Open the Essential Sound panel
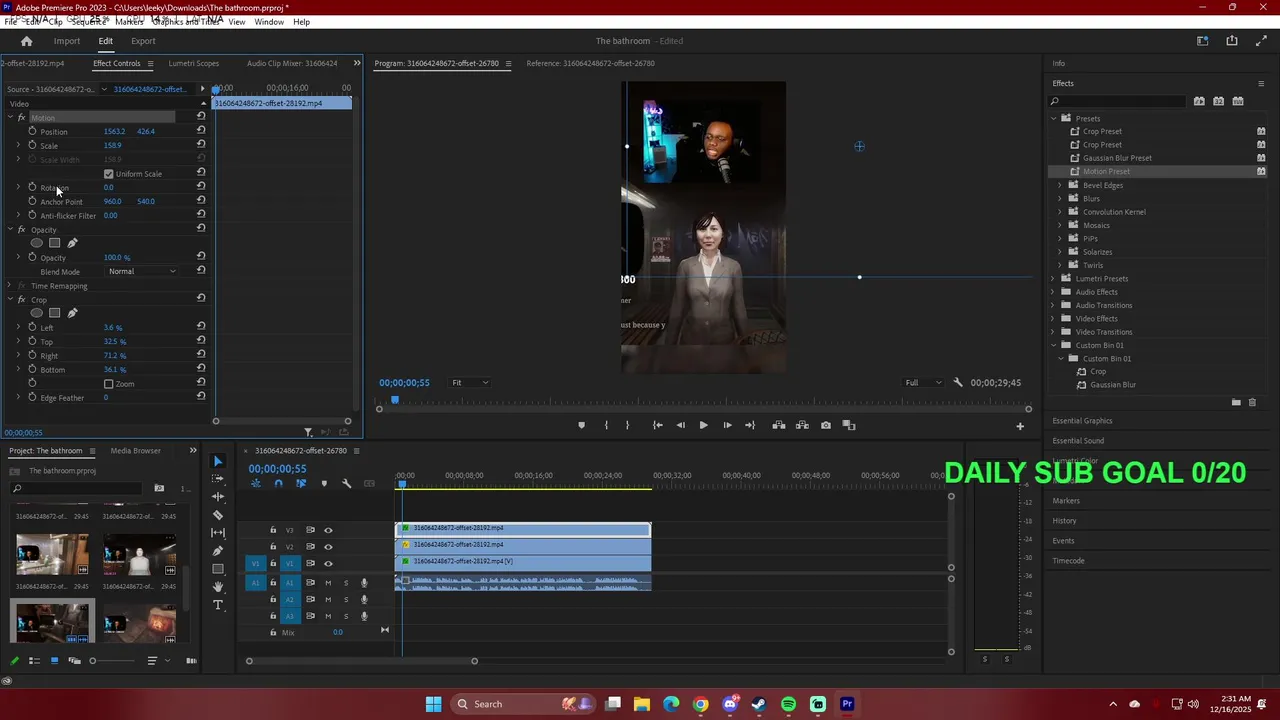1280x720 pixels. point(1078,441)
